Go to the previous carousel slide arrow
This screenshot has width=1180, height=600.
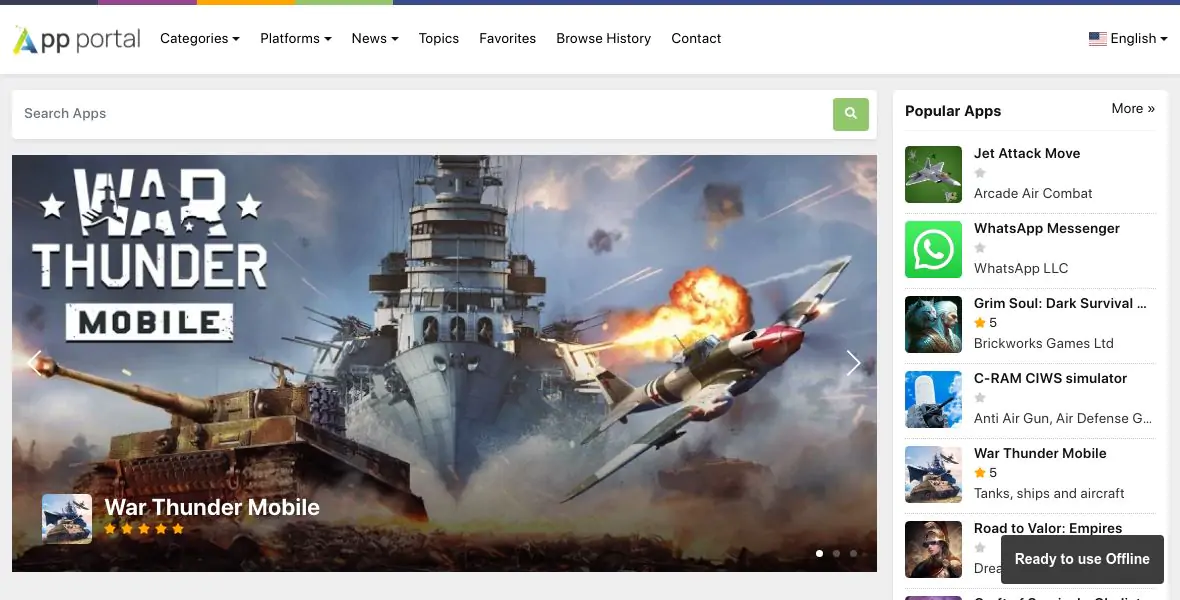pyautogui.click(x=35, y=363)
